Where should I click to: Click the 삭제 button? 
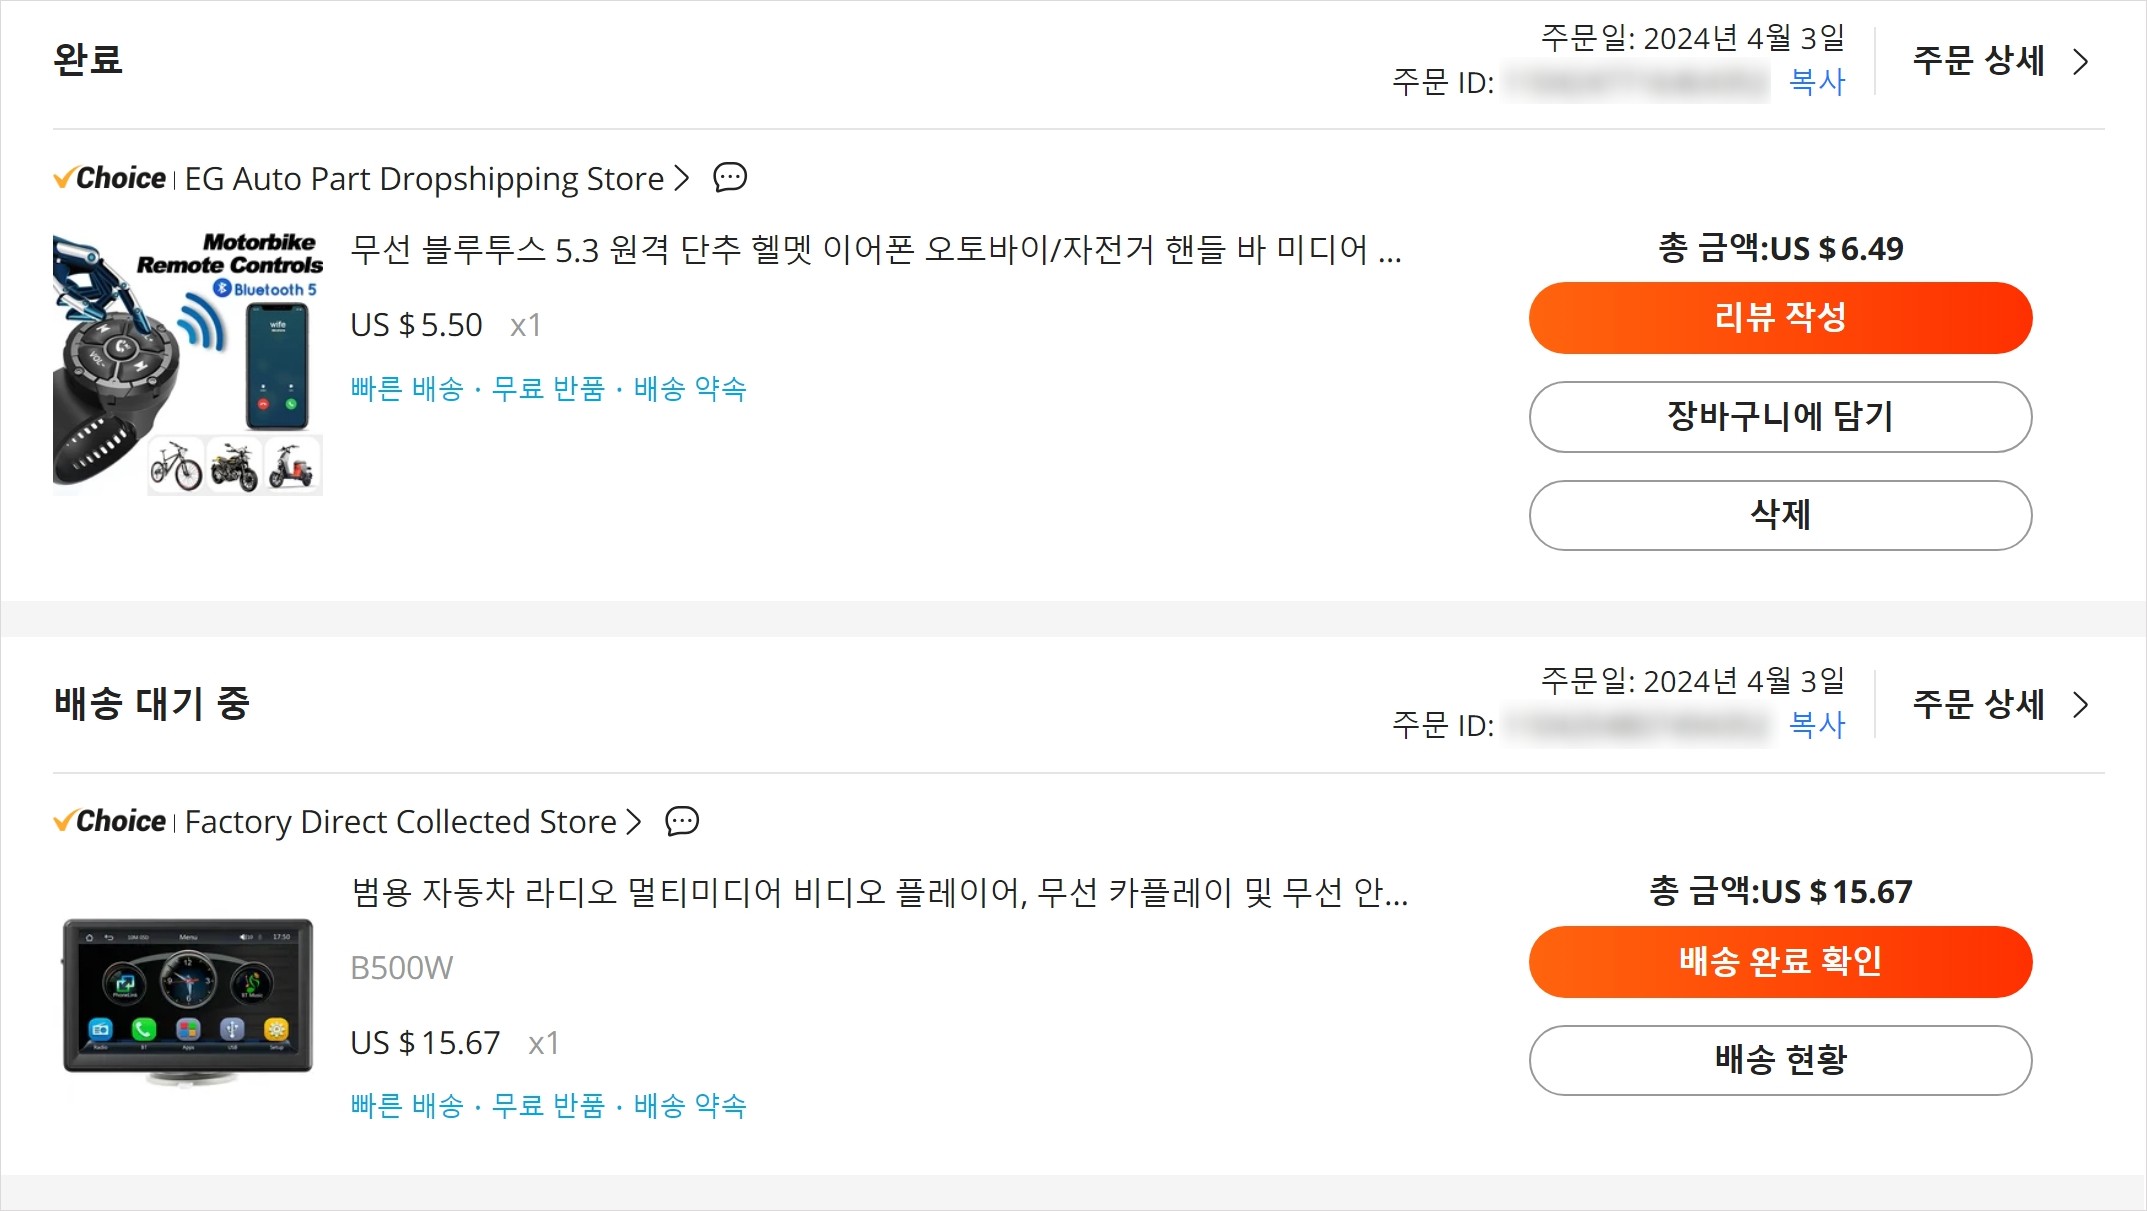tap(1780, 515)
